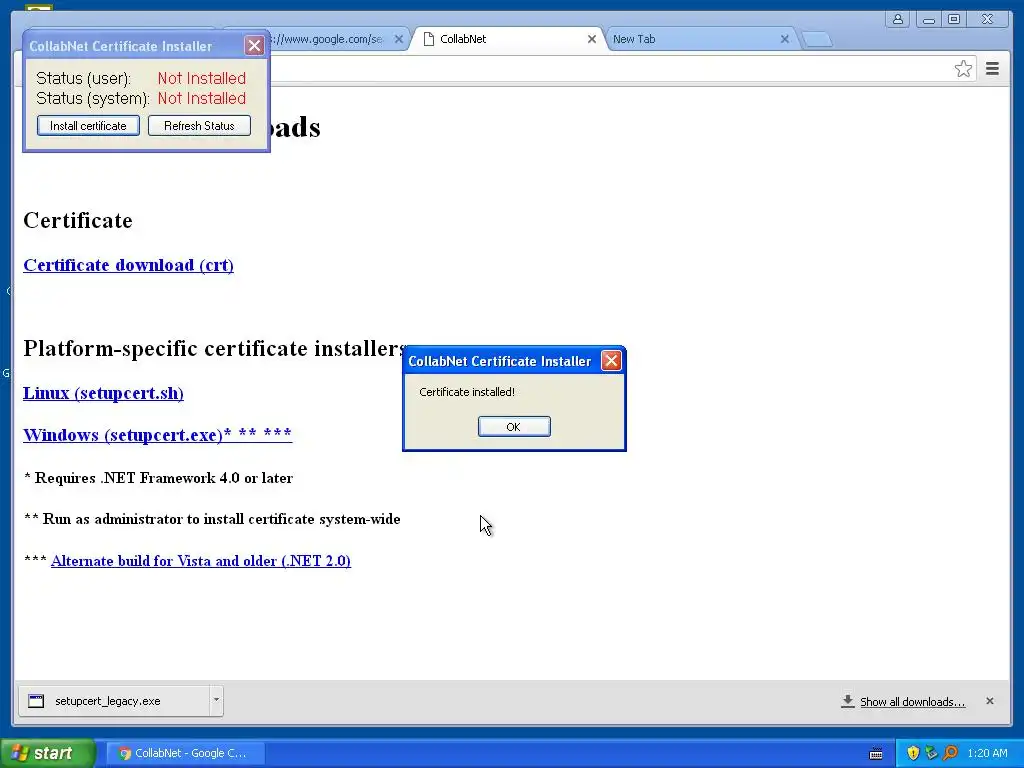Open Chrome hamburger menu

tap(992, 69)
